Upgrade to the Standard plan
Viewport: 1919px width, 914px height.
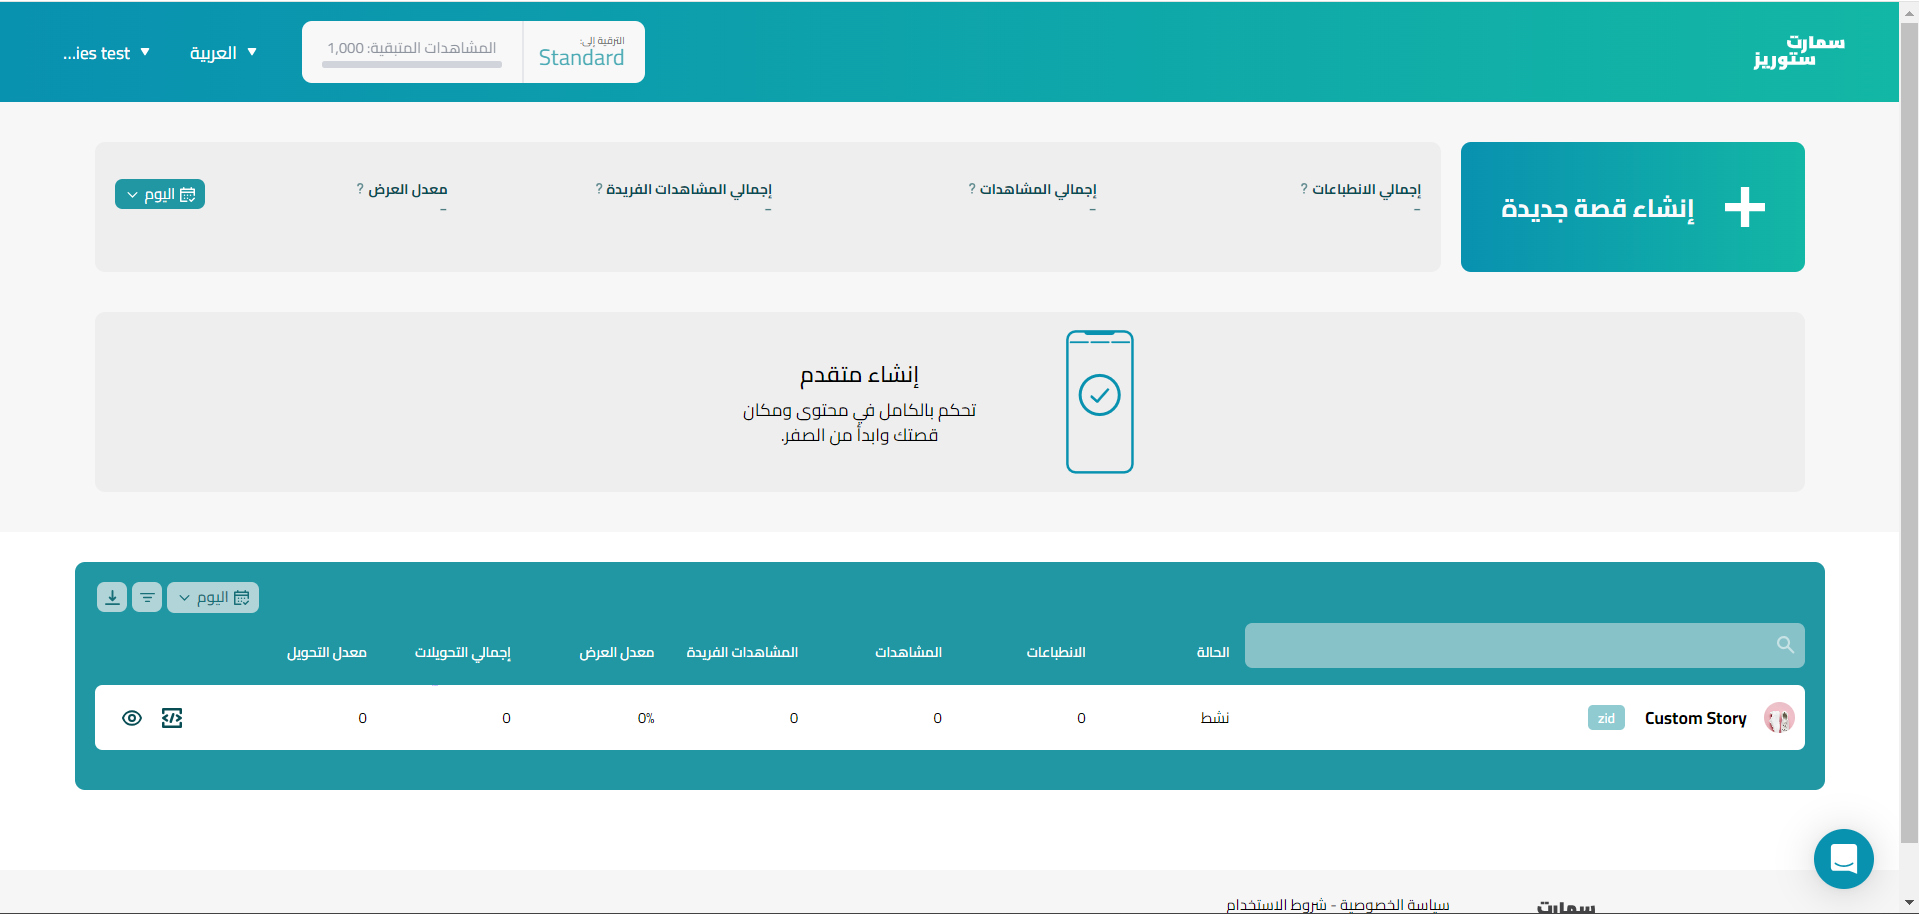[x=582, y=53]
